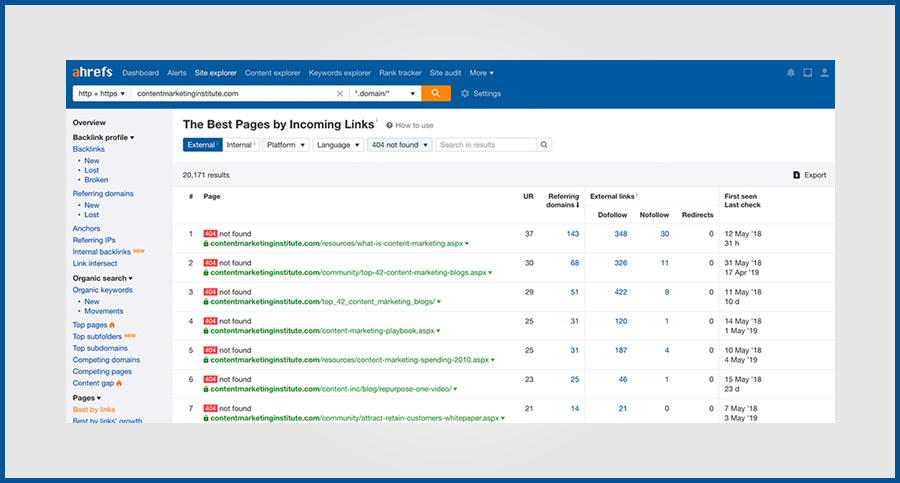The height and width of the screenshot is (483, 900).
Task: Open Organic keywords in sidebar
Action: pyautogui.click(x=102, y=290)
